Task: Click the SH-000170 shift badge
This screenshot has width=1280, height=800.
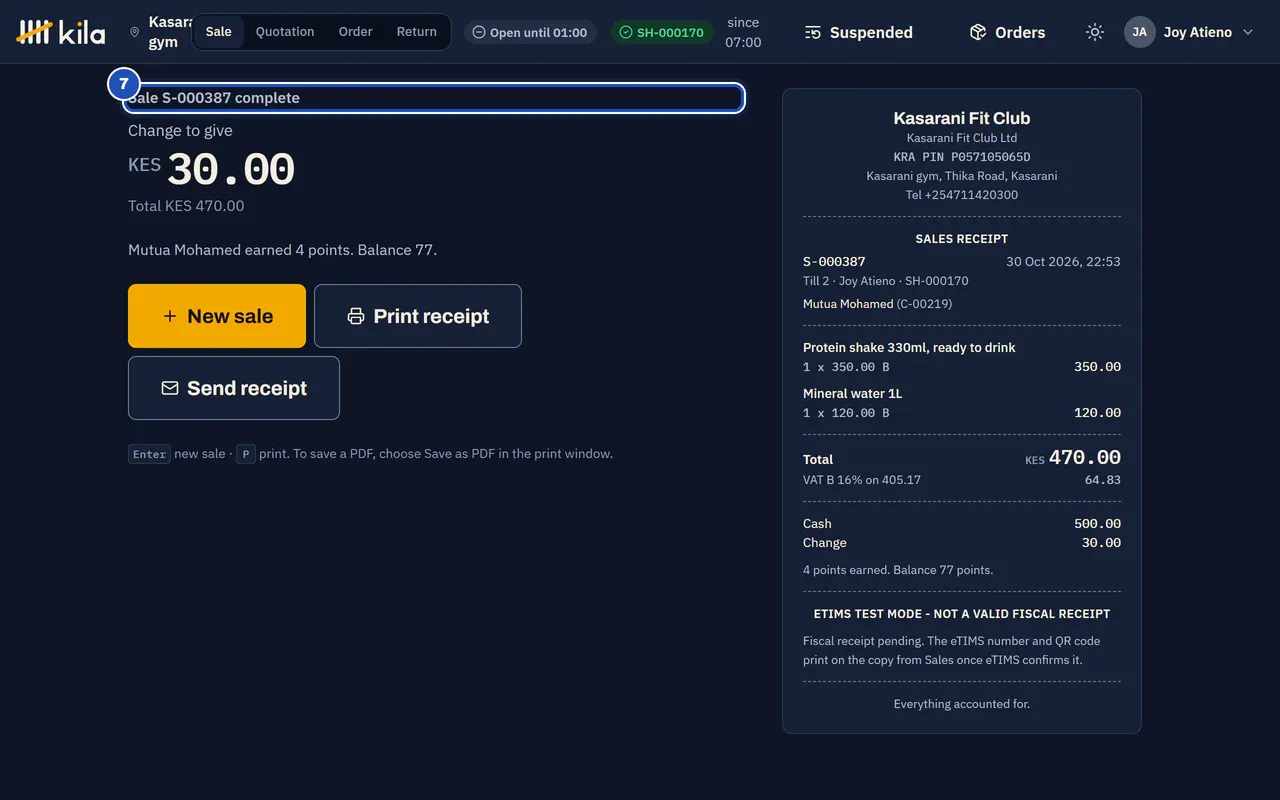Action: click(662, 32)
